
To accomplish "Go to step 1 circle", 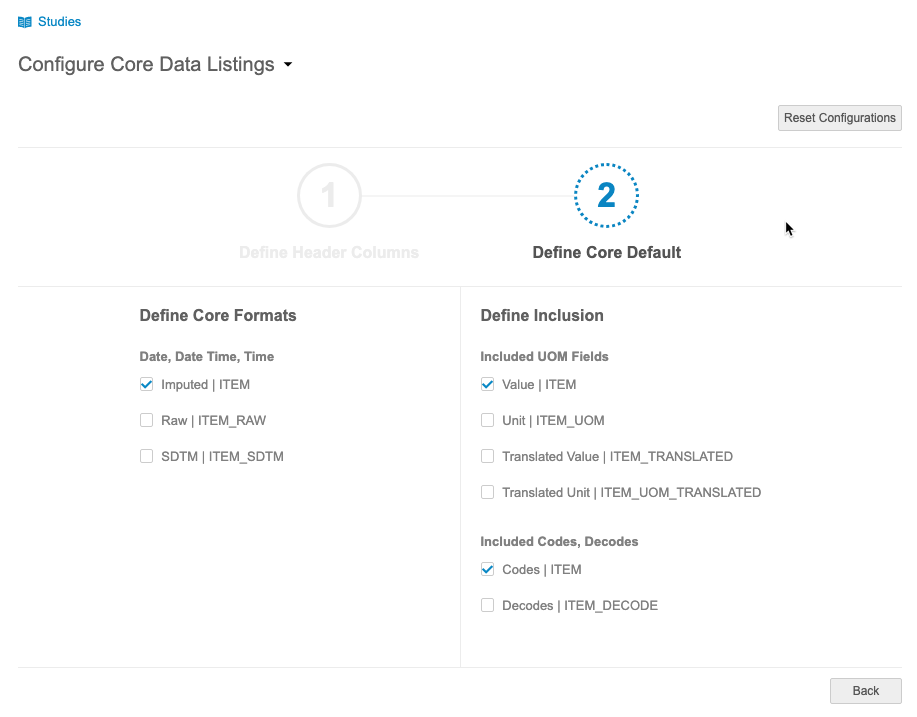I will click(x=329, y=195).
